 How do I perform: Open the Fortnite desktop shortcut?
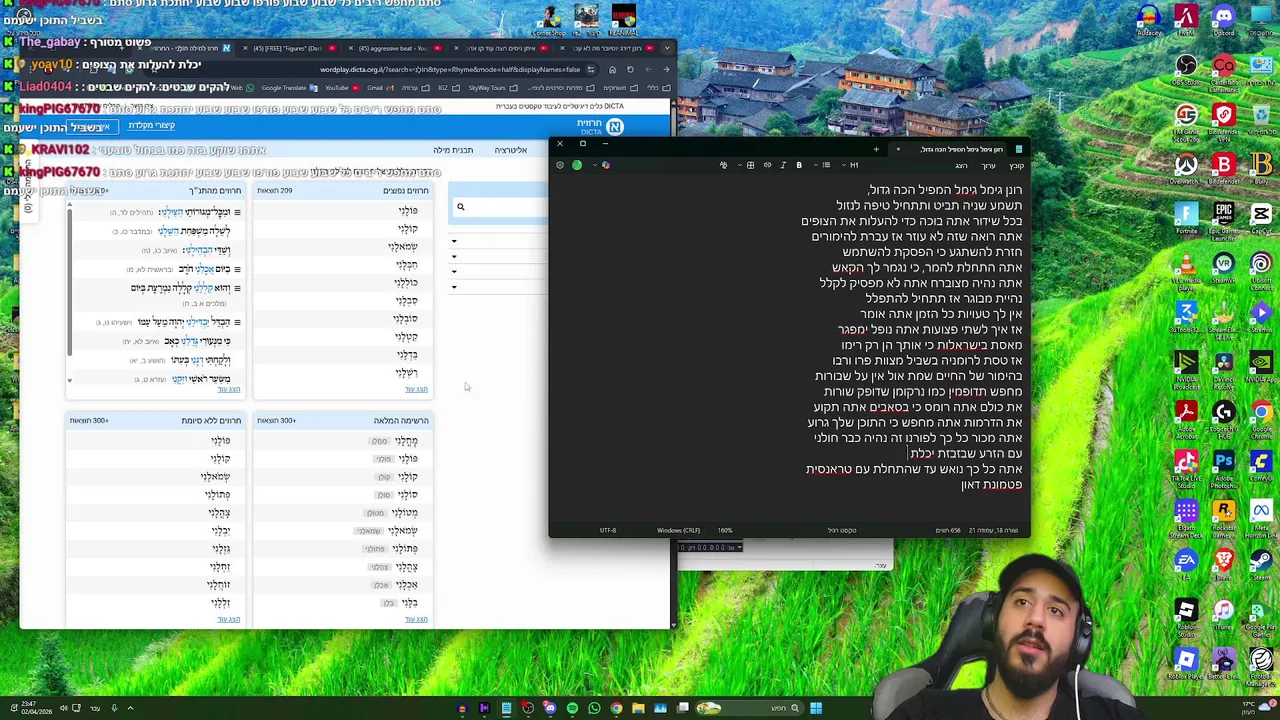(1186, 219)
